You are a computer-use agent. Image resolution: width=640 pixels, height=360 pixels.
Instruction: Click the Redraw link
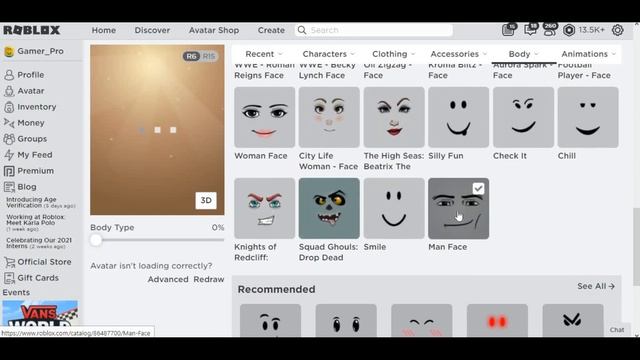click(209, 279)
